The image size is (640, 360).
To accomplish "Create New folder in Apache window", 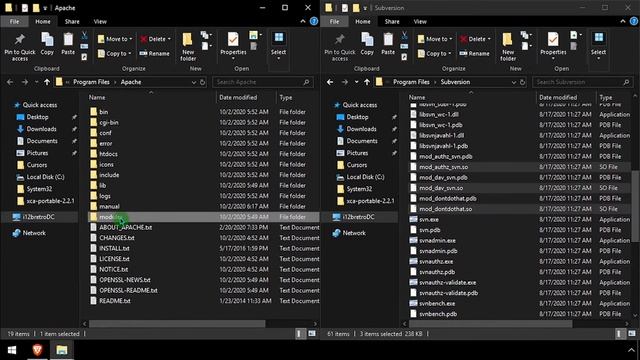I will (188, 47).
